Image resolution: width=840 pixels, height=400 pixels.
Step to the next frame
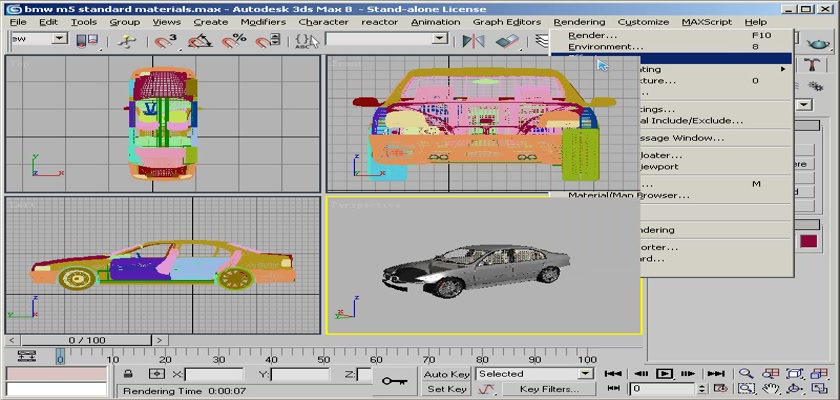(688, 374)
